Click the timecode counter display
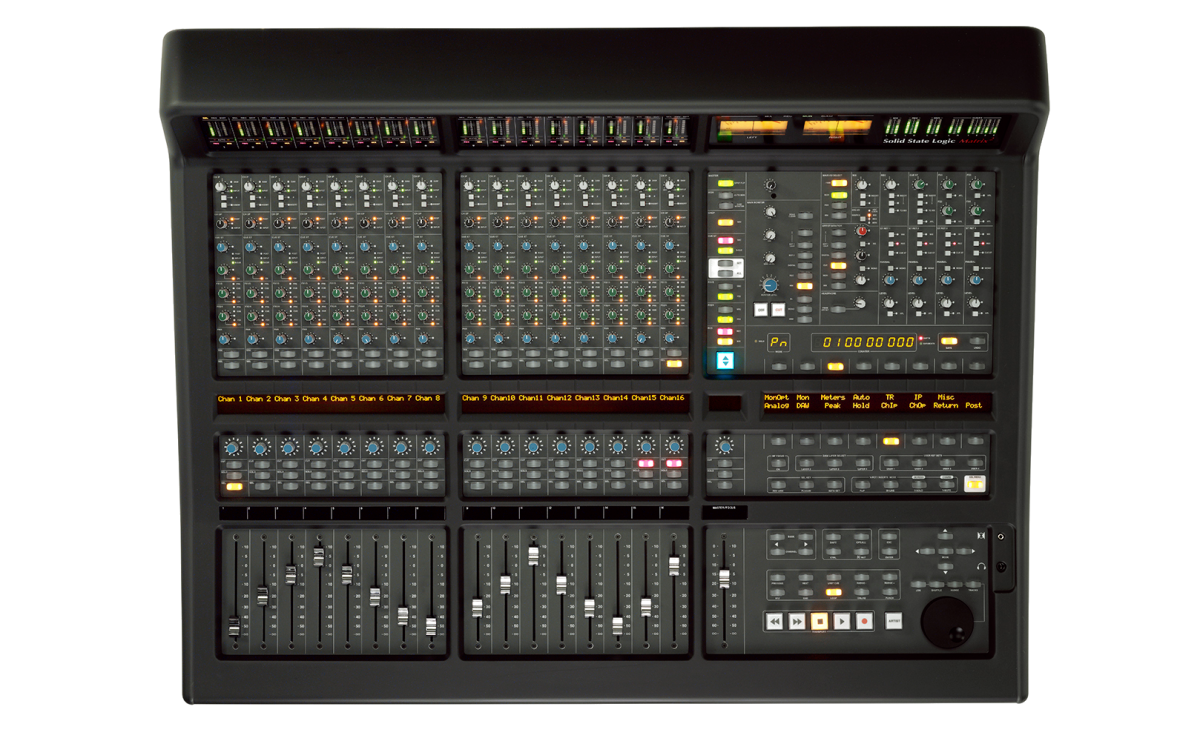 [866, 341]
